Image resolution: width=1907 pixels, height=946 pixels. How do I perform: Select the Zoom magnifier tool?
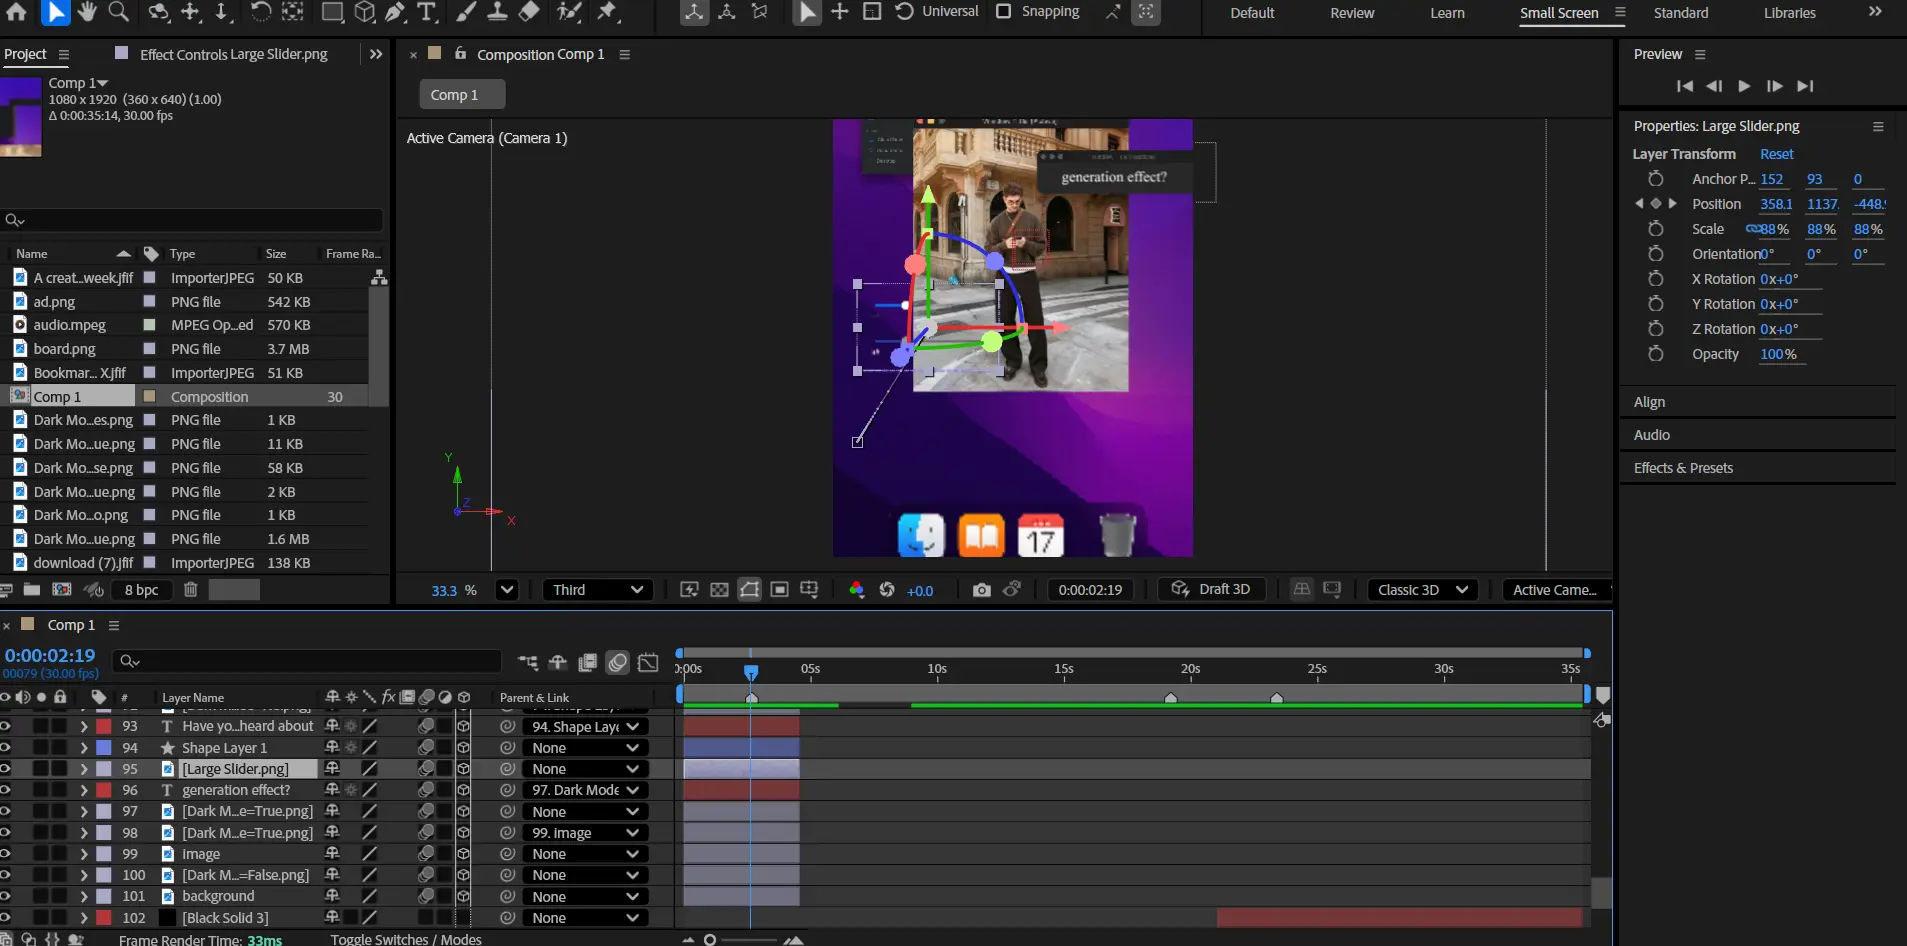(118, 12)
